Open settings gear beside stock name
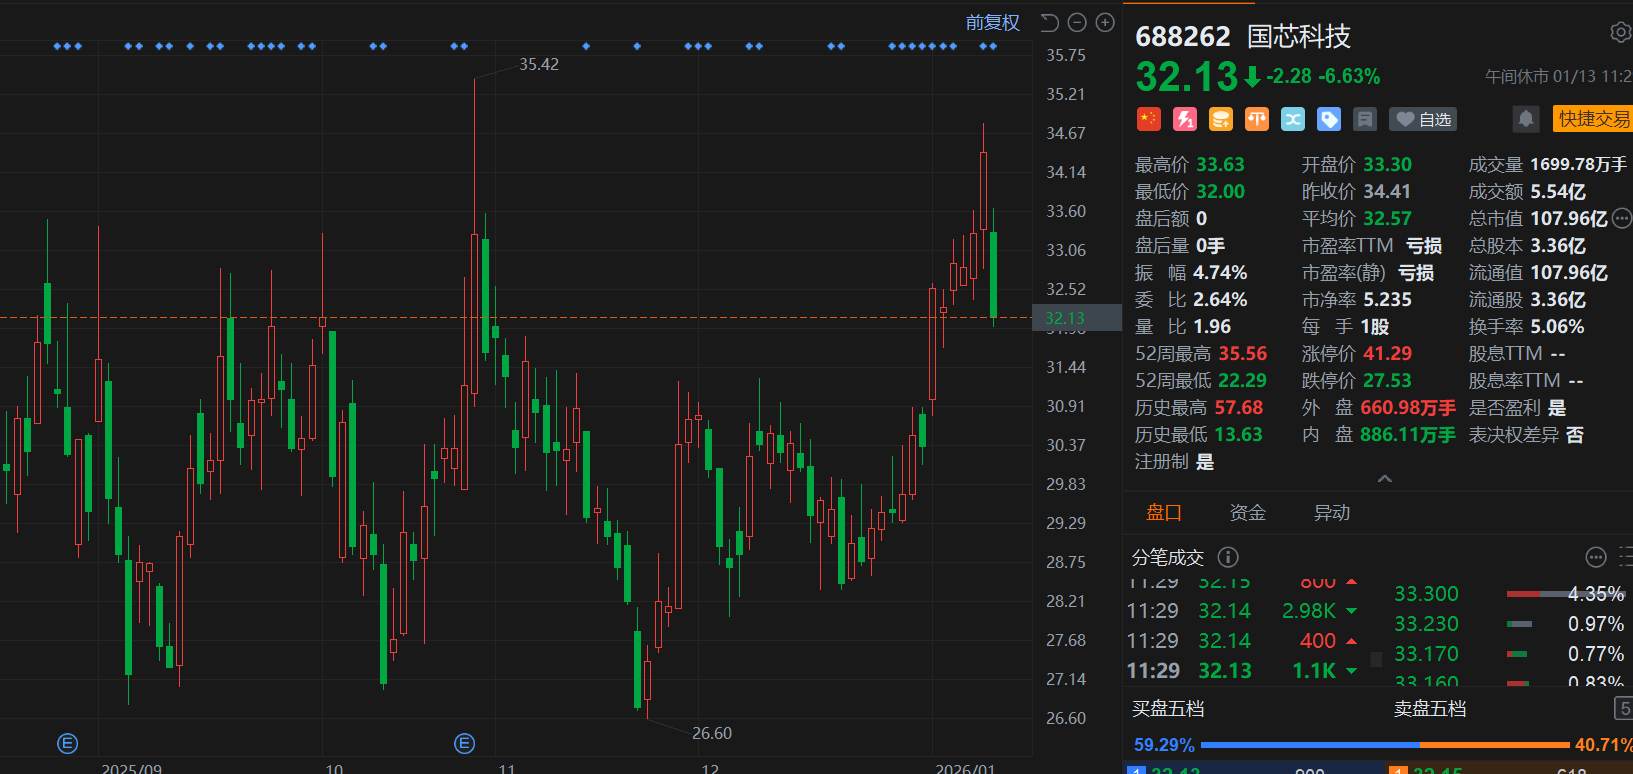This screenshot has height=774, width=1633. coord(1620,33)
